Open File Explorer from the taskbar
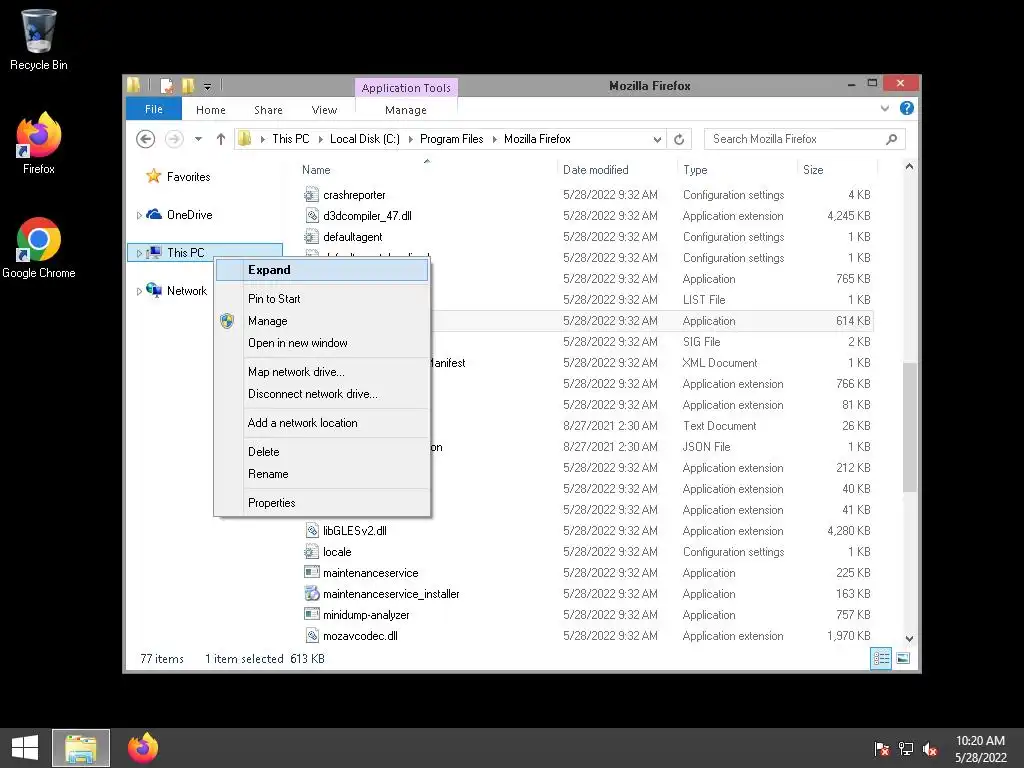Screen dimensions: 1024x768 tap(81, 748)
